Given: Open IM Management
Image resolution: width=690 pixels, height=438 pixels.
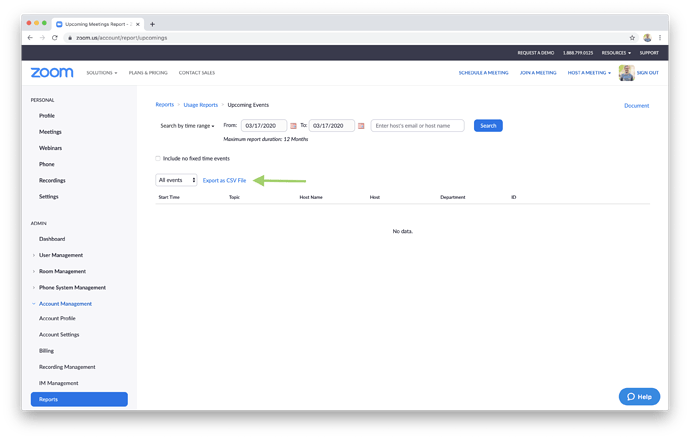Looking at the screenshot, I should (x=59, y=383).
